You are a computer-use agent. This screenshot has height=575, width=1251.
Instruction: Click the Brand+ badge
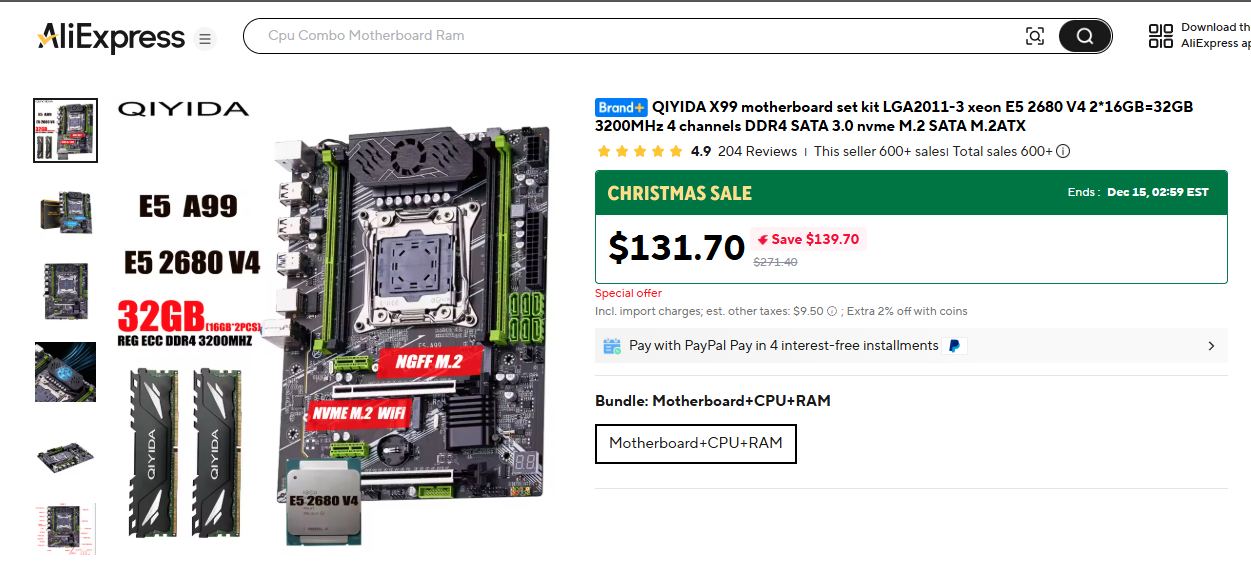(621, 107)
